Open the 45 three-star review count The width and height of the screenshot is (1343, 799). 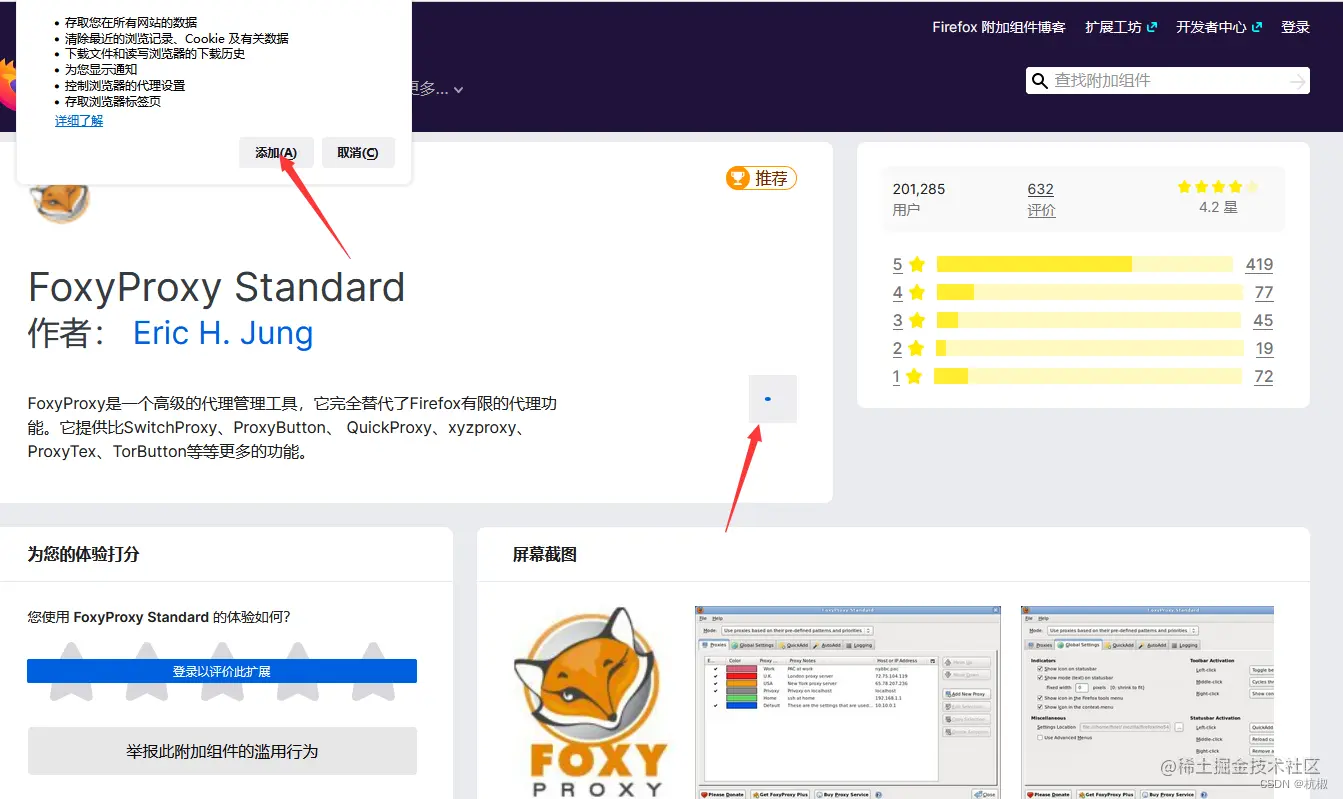coord(1263,321)
